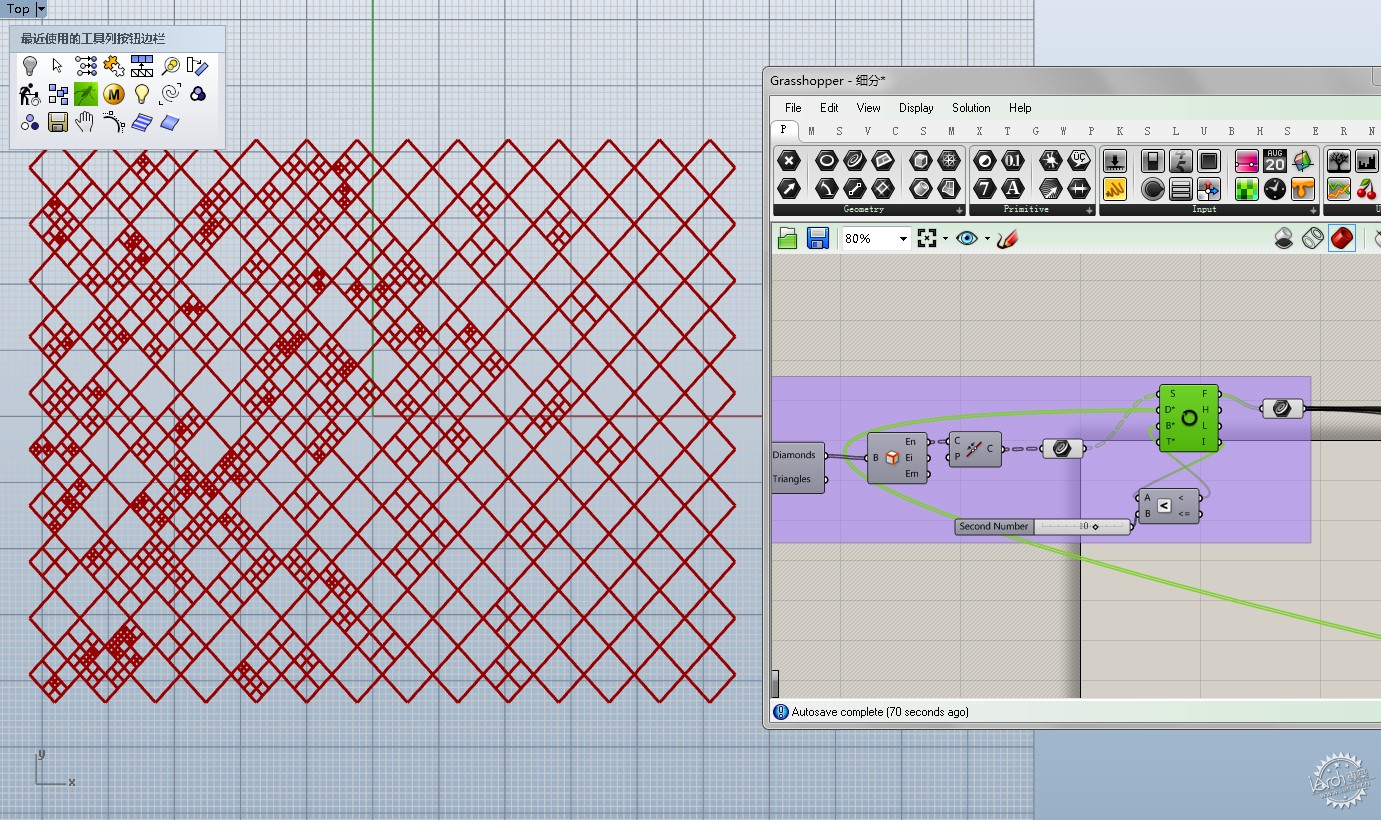This screenshot has height=820, width=1381.
Task: Switch to the X component tab
Action: click(979, 131)
